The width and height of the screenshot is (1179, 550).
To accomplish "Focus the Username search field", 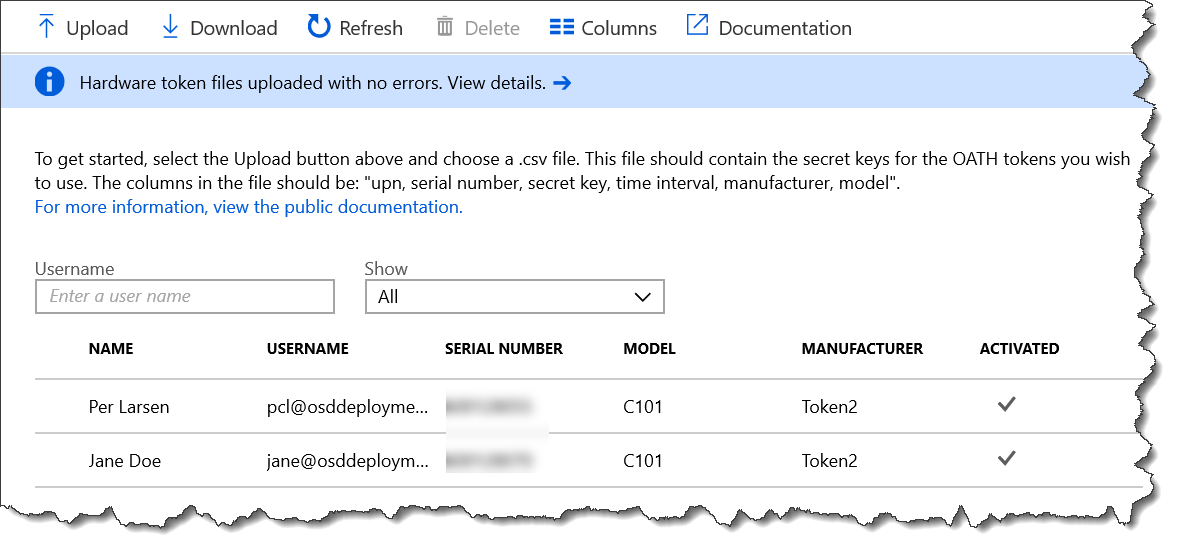I will pyautogui.click(x=185, y=297).
